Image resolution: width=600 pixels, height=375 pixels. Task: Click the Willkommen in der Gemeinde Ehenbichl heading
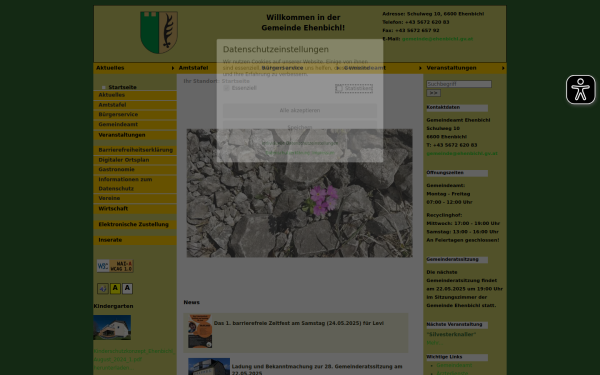click(303, 23)
